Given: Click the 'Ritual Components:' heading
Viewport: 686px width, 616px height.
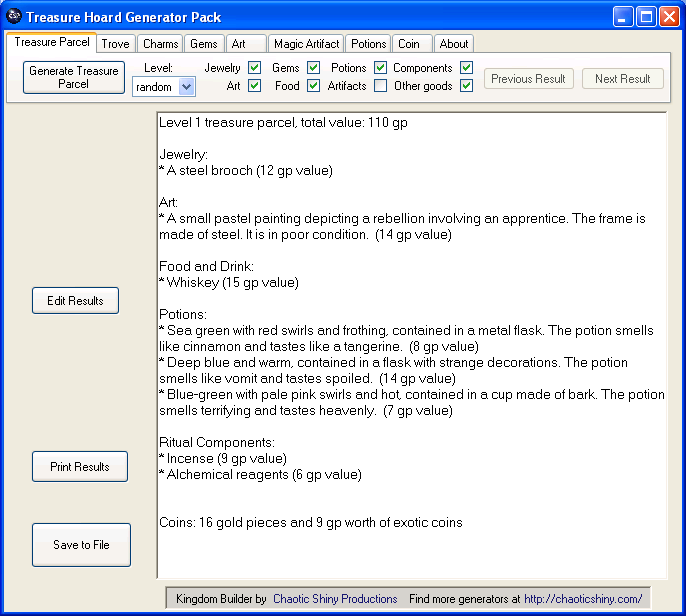Looking at the screenshot, I should click(x=217, y=442).
